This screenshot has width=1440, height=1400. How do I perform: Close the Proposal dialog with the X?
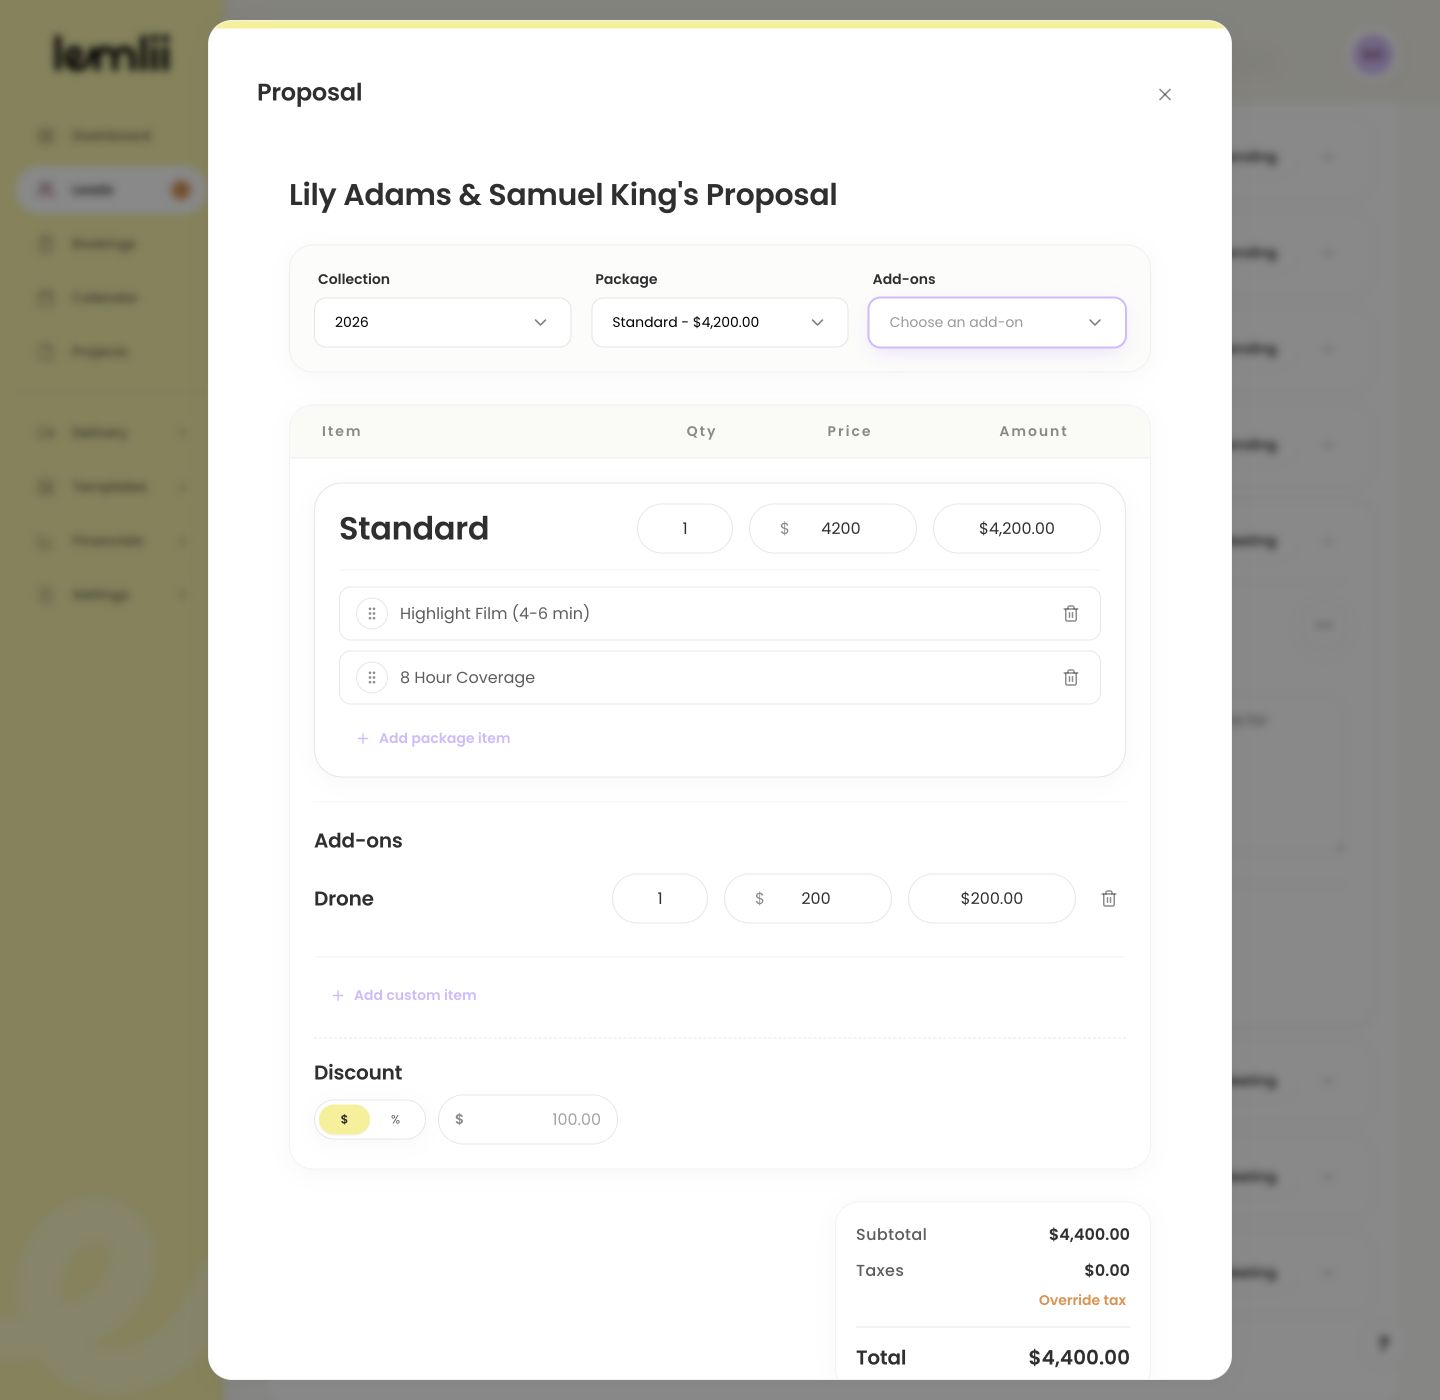[1165, 94]
